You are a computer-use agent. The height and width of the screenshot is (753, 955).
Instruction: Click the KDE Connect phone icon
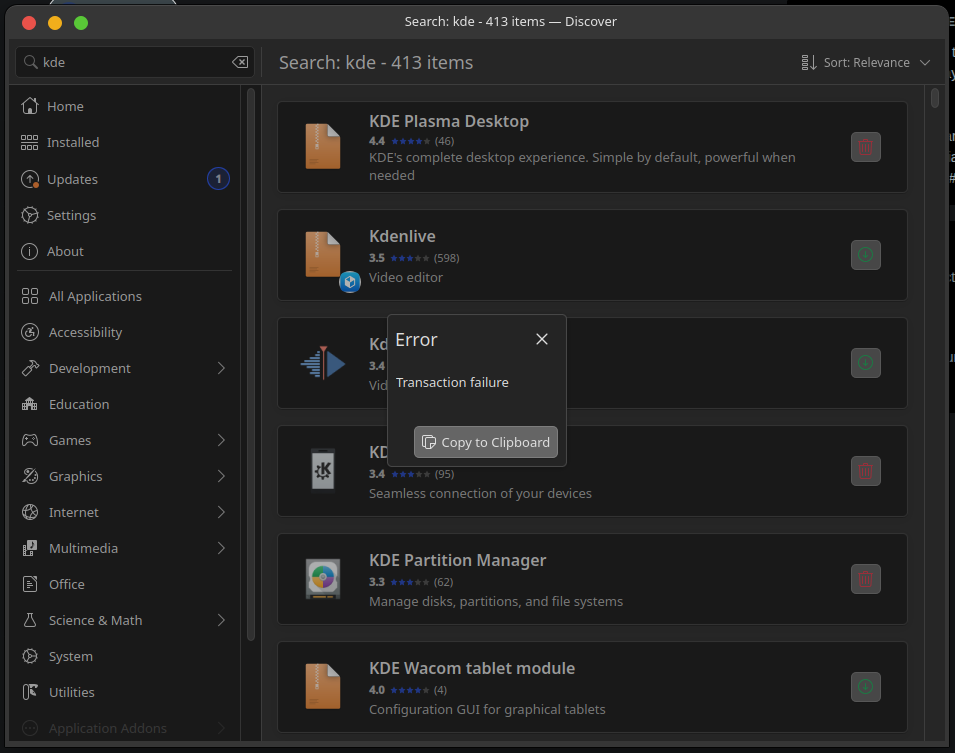(x=323, y=470)
